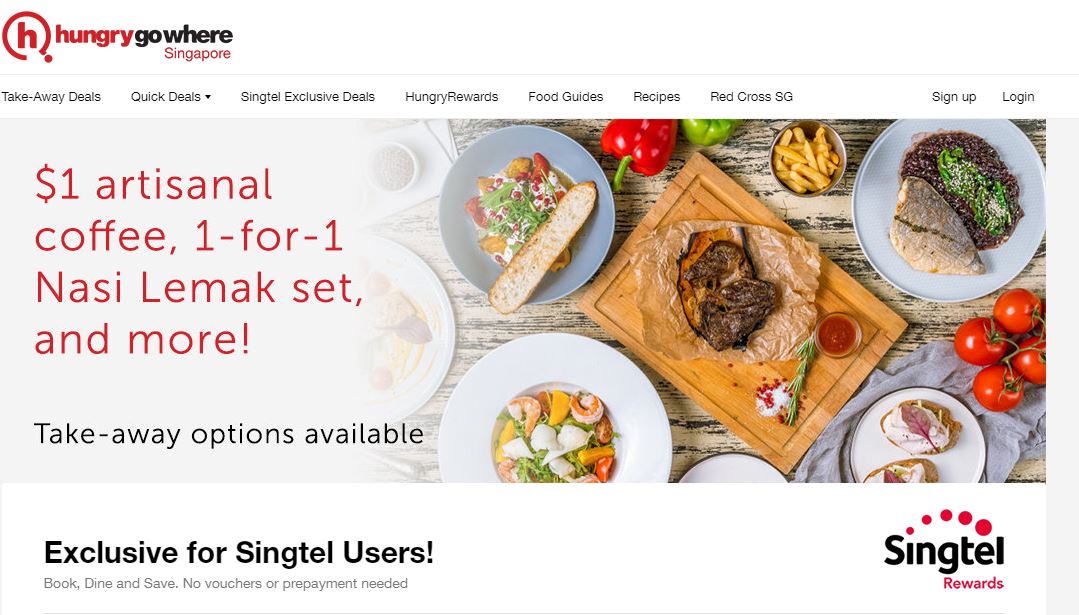Click the Take-away options available text
The image size is (1079, 615).
pyautogui.click(x=228, y=434)
